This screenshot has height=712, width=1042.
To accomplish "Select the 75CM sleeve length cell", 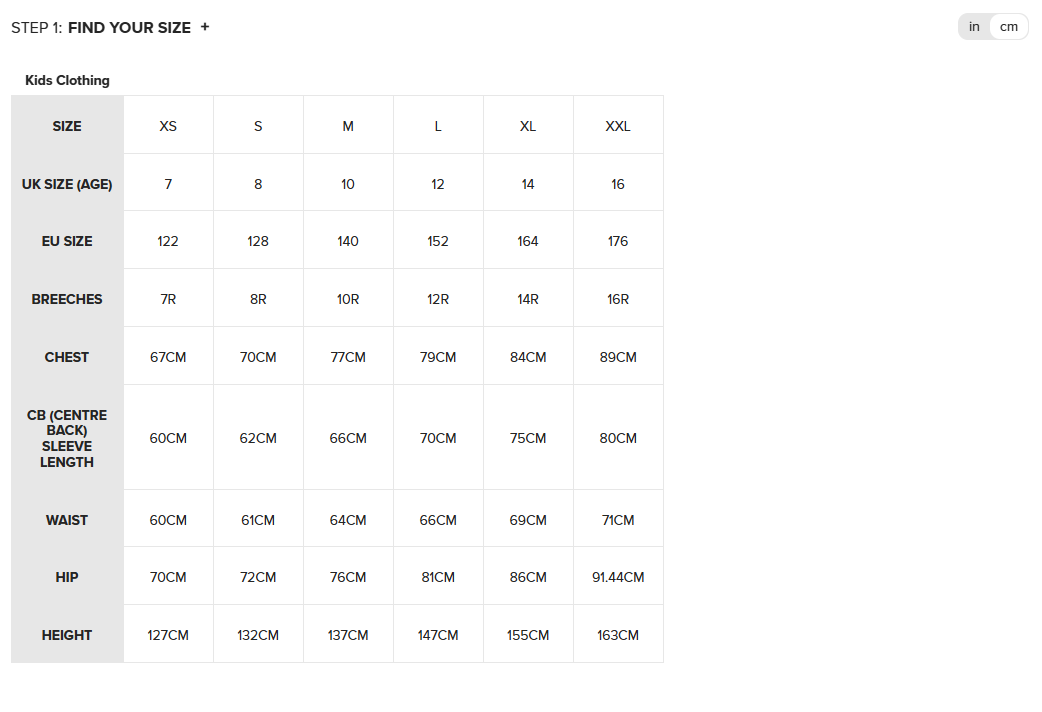I will pyautogui.click(x=528, y=438).
